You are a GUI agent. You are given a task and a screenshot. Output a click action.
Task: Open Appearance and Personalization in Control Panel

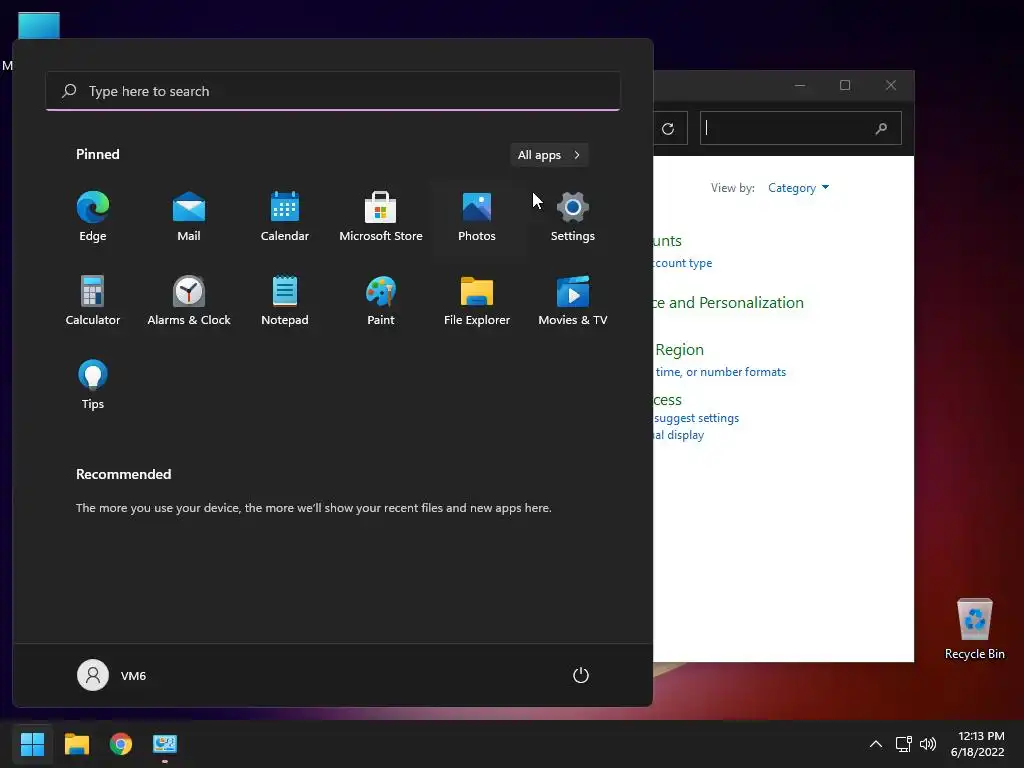point(729,302)
